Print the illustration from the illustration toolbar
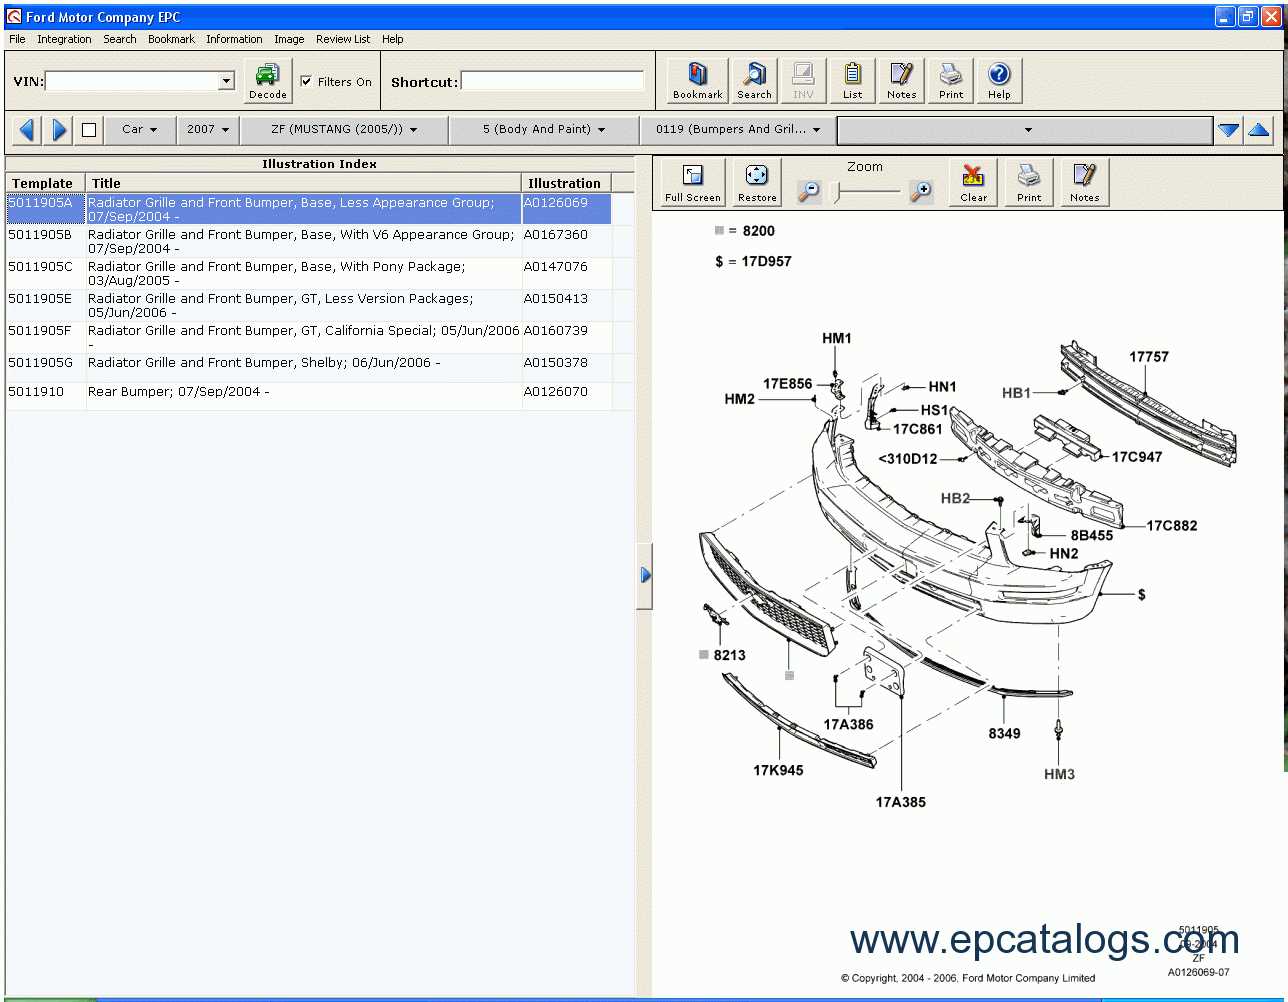The image size is (1288, 1002). 1029,183
